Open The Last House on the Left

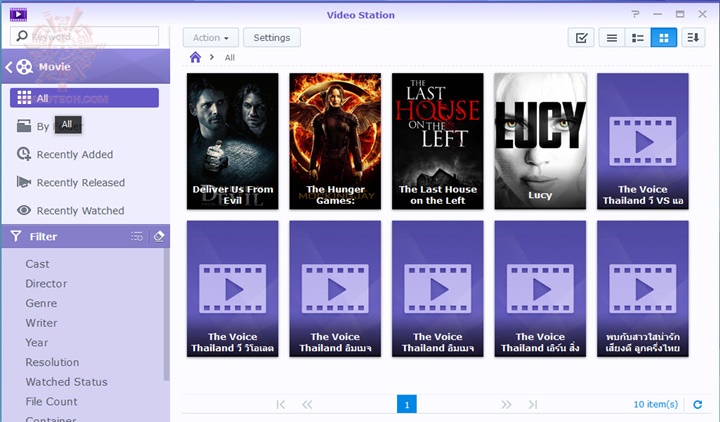(x=438, y=141)
